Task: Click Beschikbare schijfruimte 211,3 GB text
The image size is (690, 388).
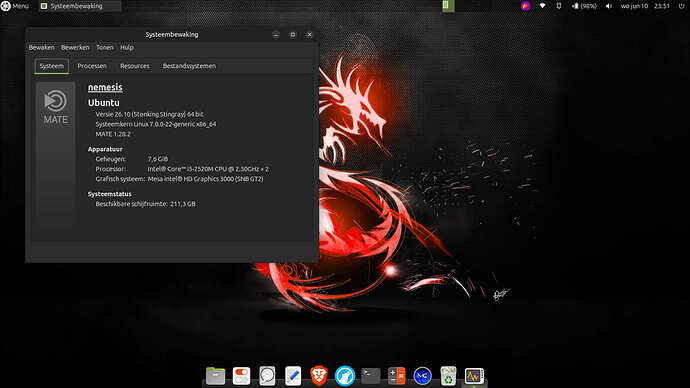Action: (146, 204)
